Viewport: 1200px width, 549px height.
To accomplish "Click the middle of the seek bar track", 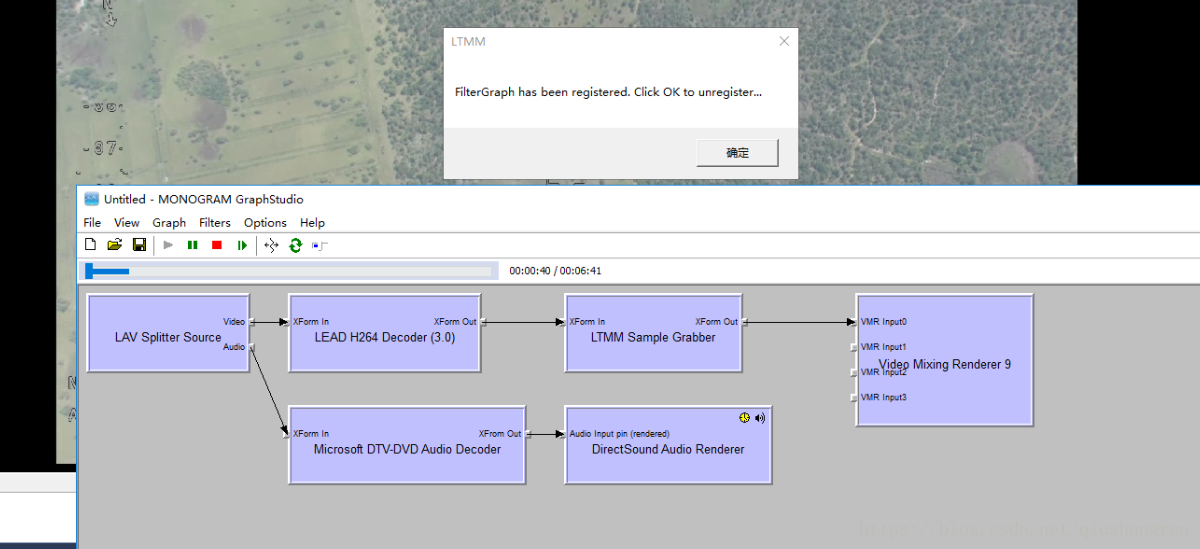I will 290,271.
